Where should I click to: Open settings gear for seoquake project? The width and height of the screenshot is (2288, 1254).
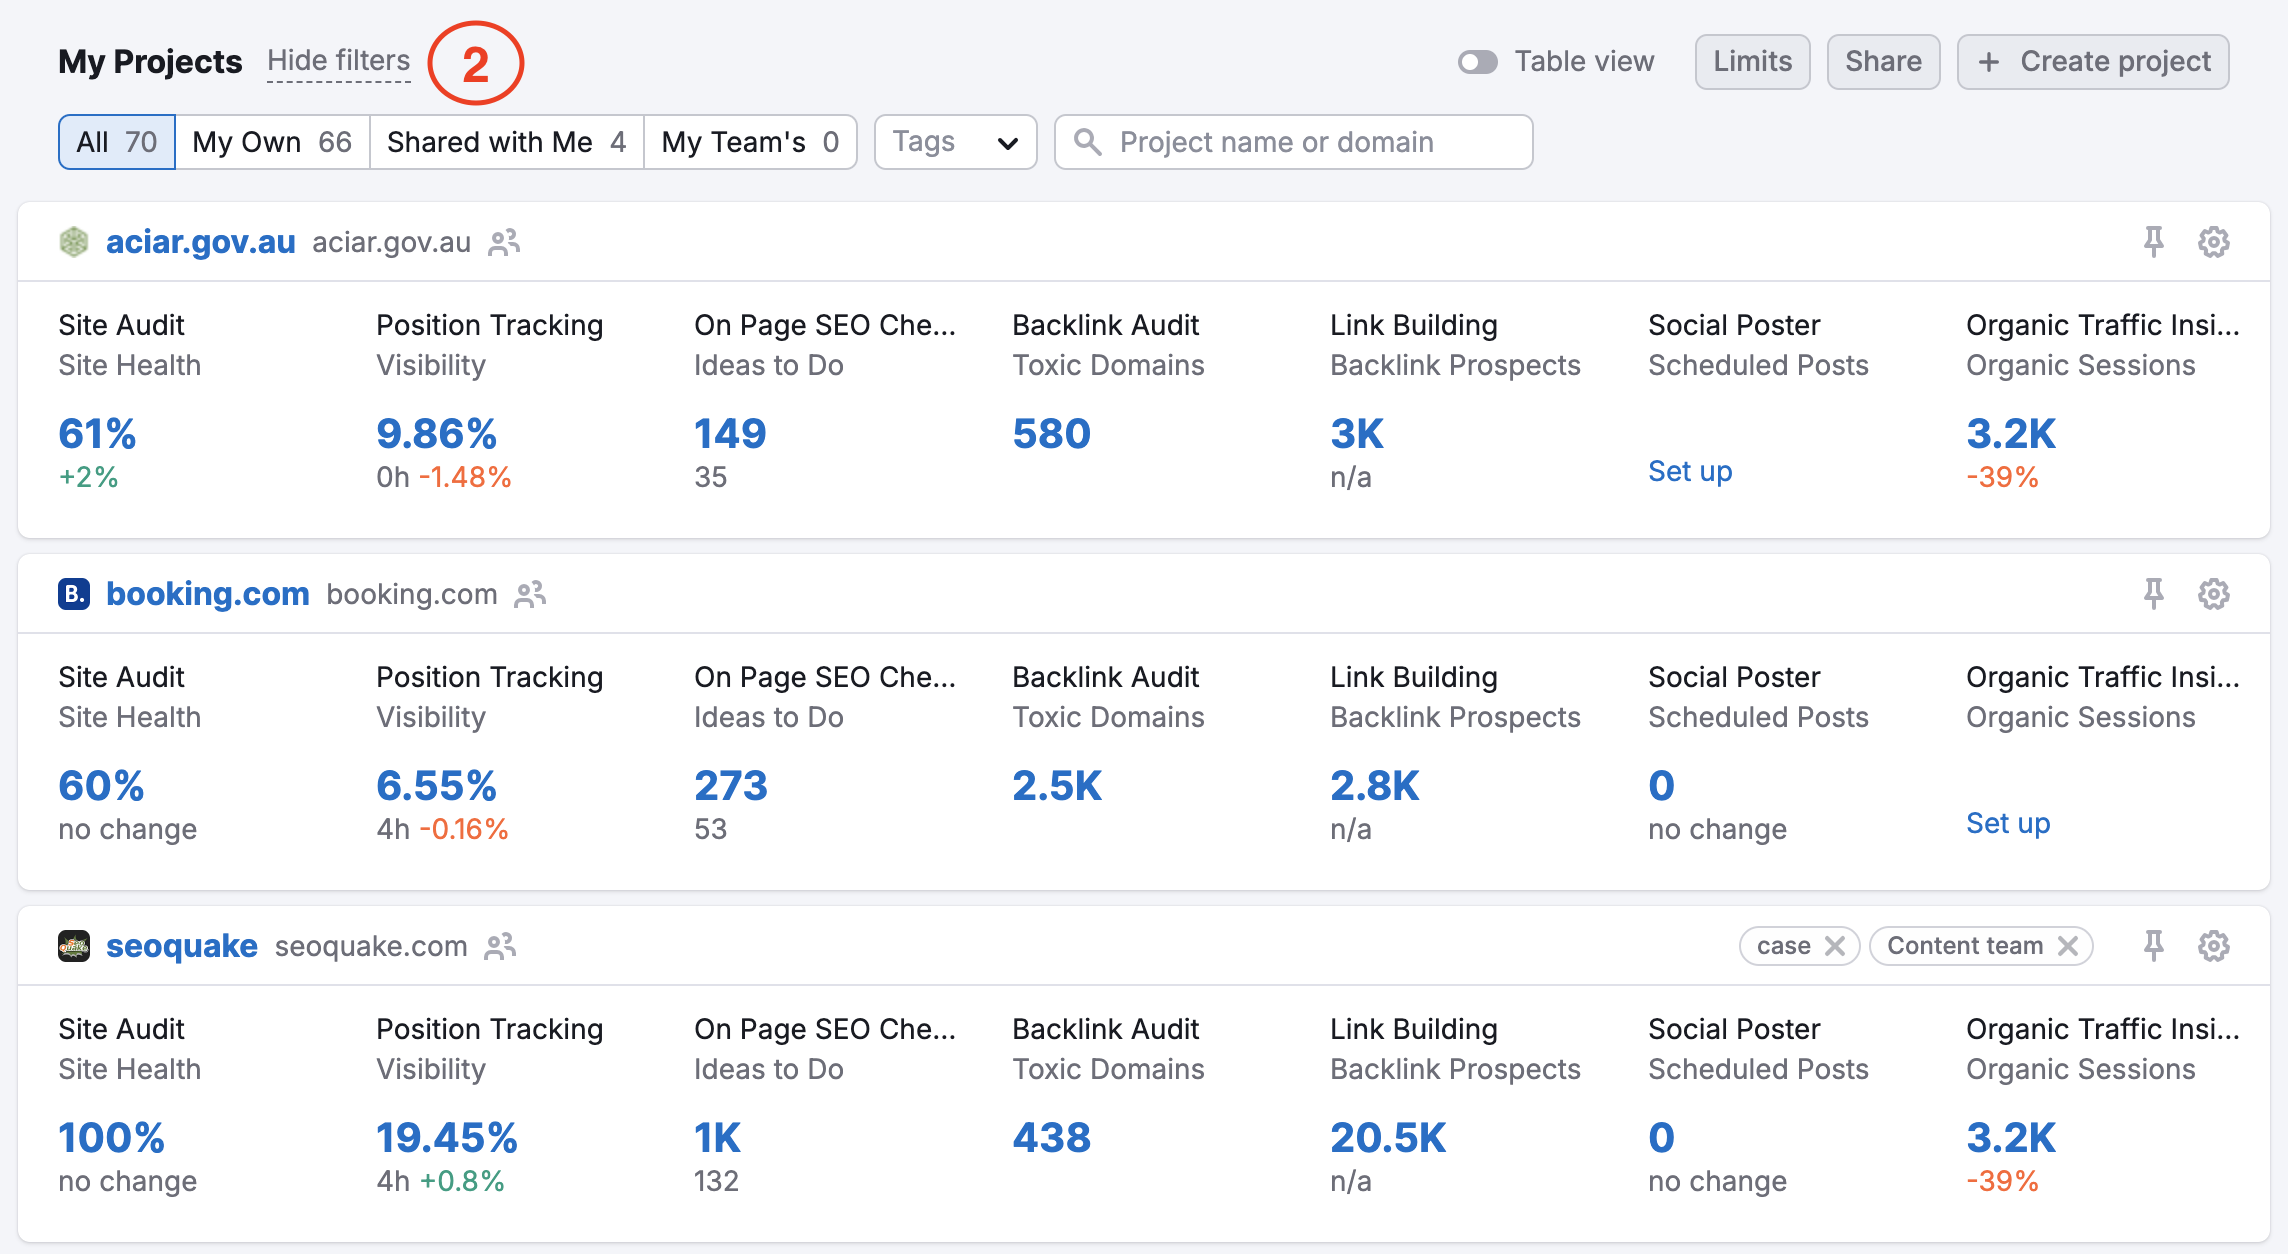pos(2214,946)
